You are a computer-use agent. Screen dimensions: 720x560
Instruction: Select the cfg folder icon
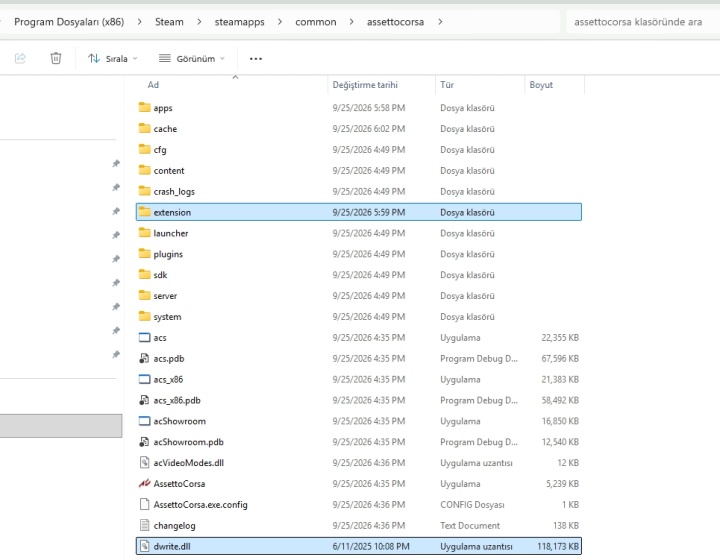coord(145,149)
